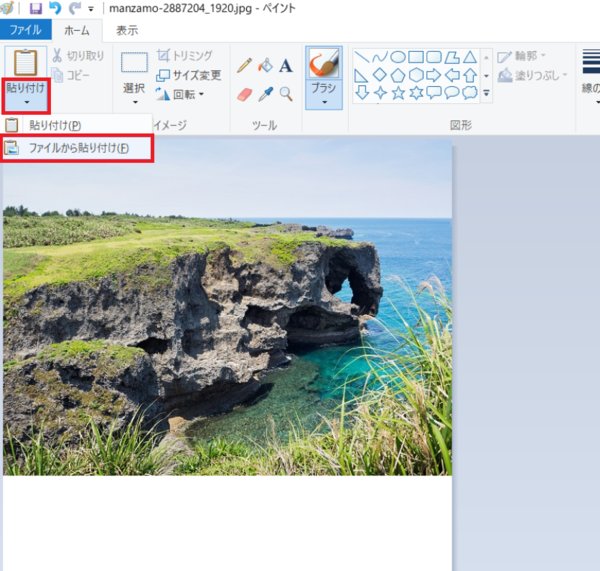Viewport: 600px width, 571px height.
Task: Redo the last undone action
Action: pyautogui.click(x=75, y=8)
